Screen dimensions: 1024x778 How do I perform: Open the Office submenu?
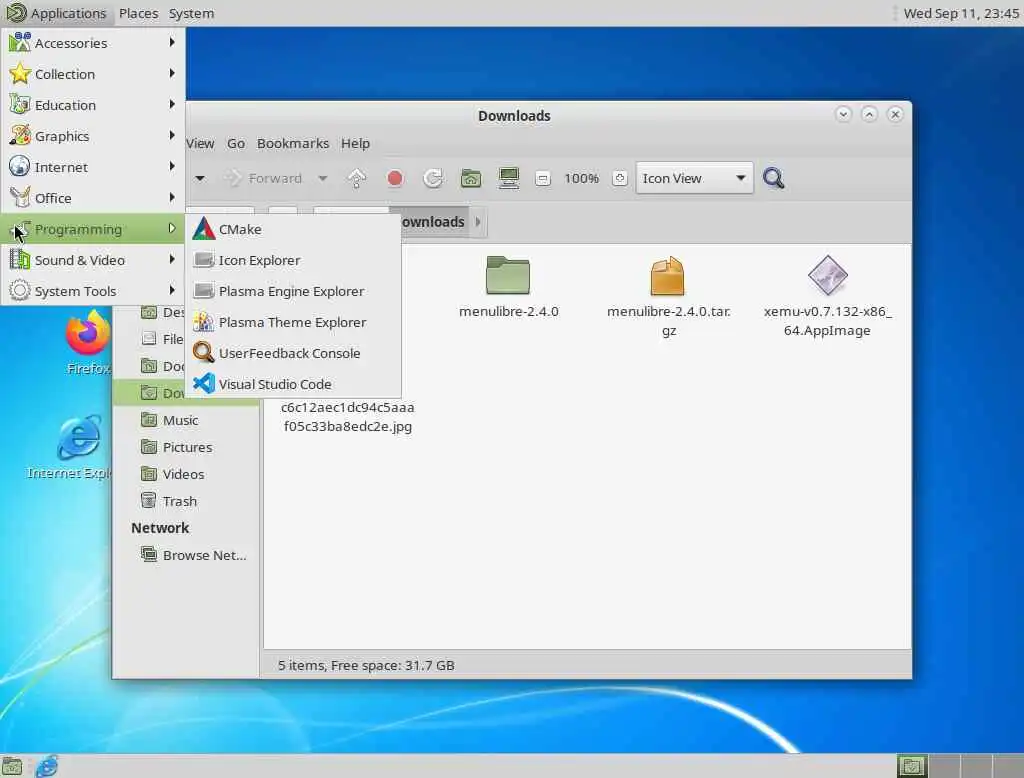93,198
